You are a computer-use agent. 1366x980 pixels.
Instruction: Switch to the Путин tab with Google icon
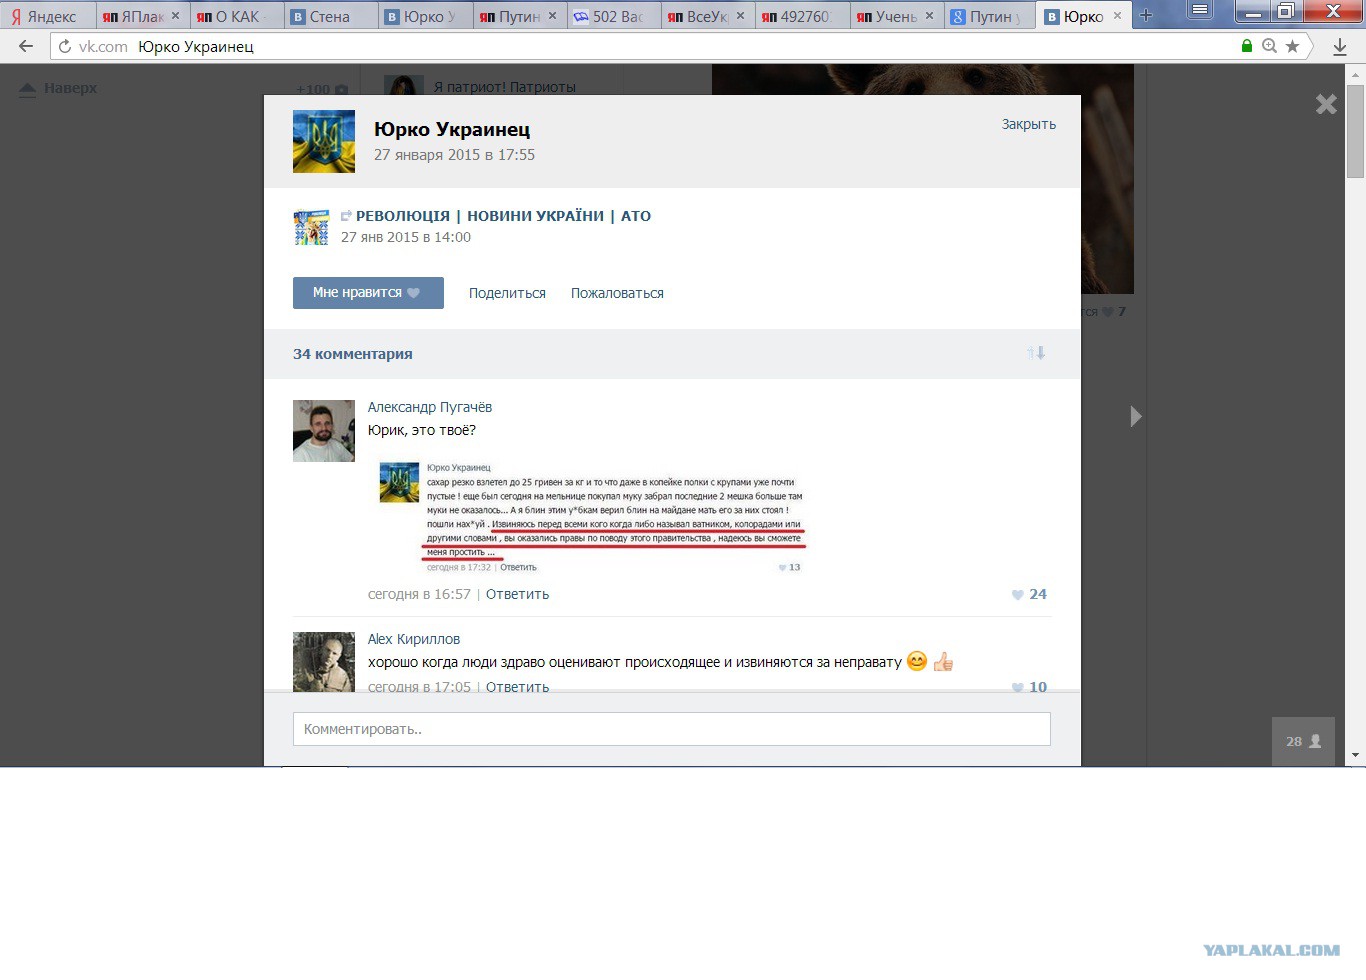(988, 16)
